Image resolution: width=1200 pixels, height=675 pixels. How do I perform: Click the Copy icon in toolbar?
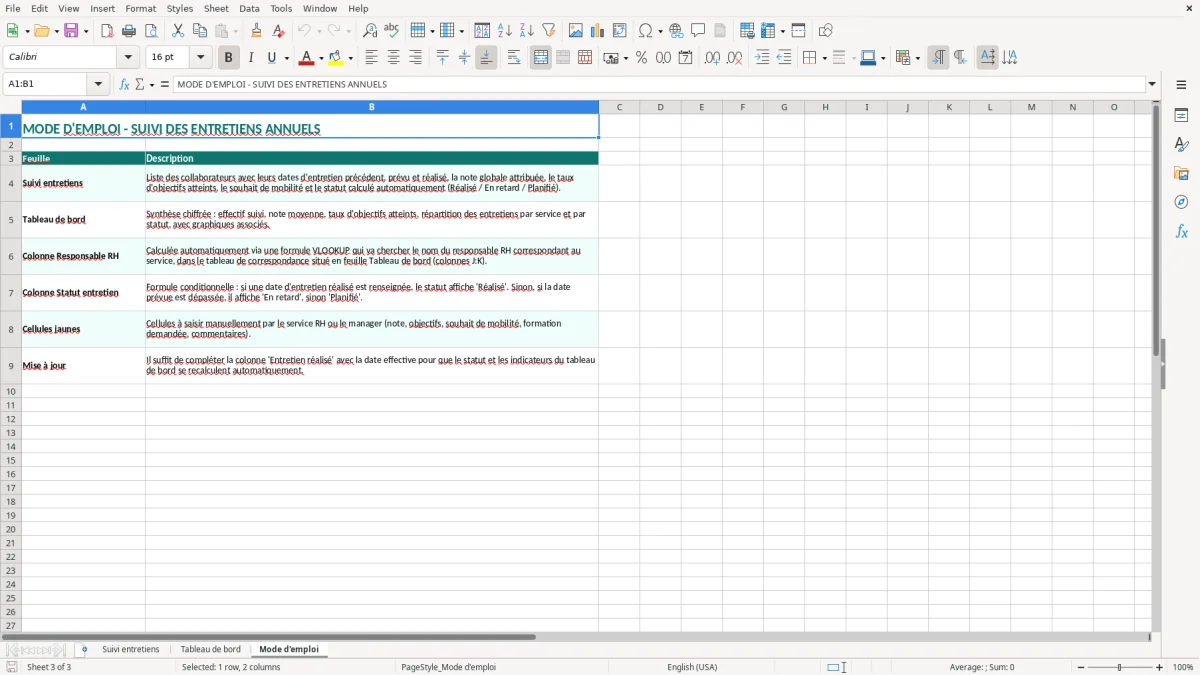click(x=199, y=31)
